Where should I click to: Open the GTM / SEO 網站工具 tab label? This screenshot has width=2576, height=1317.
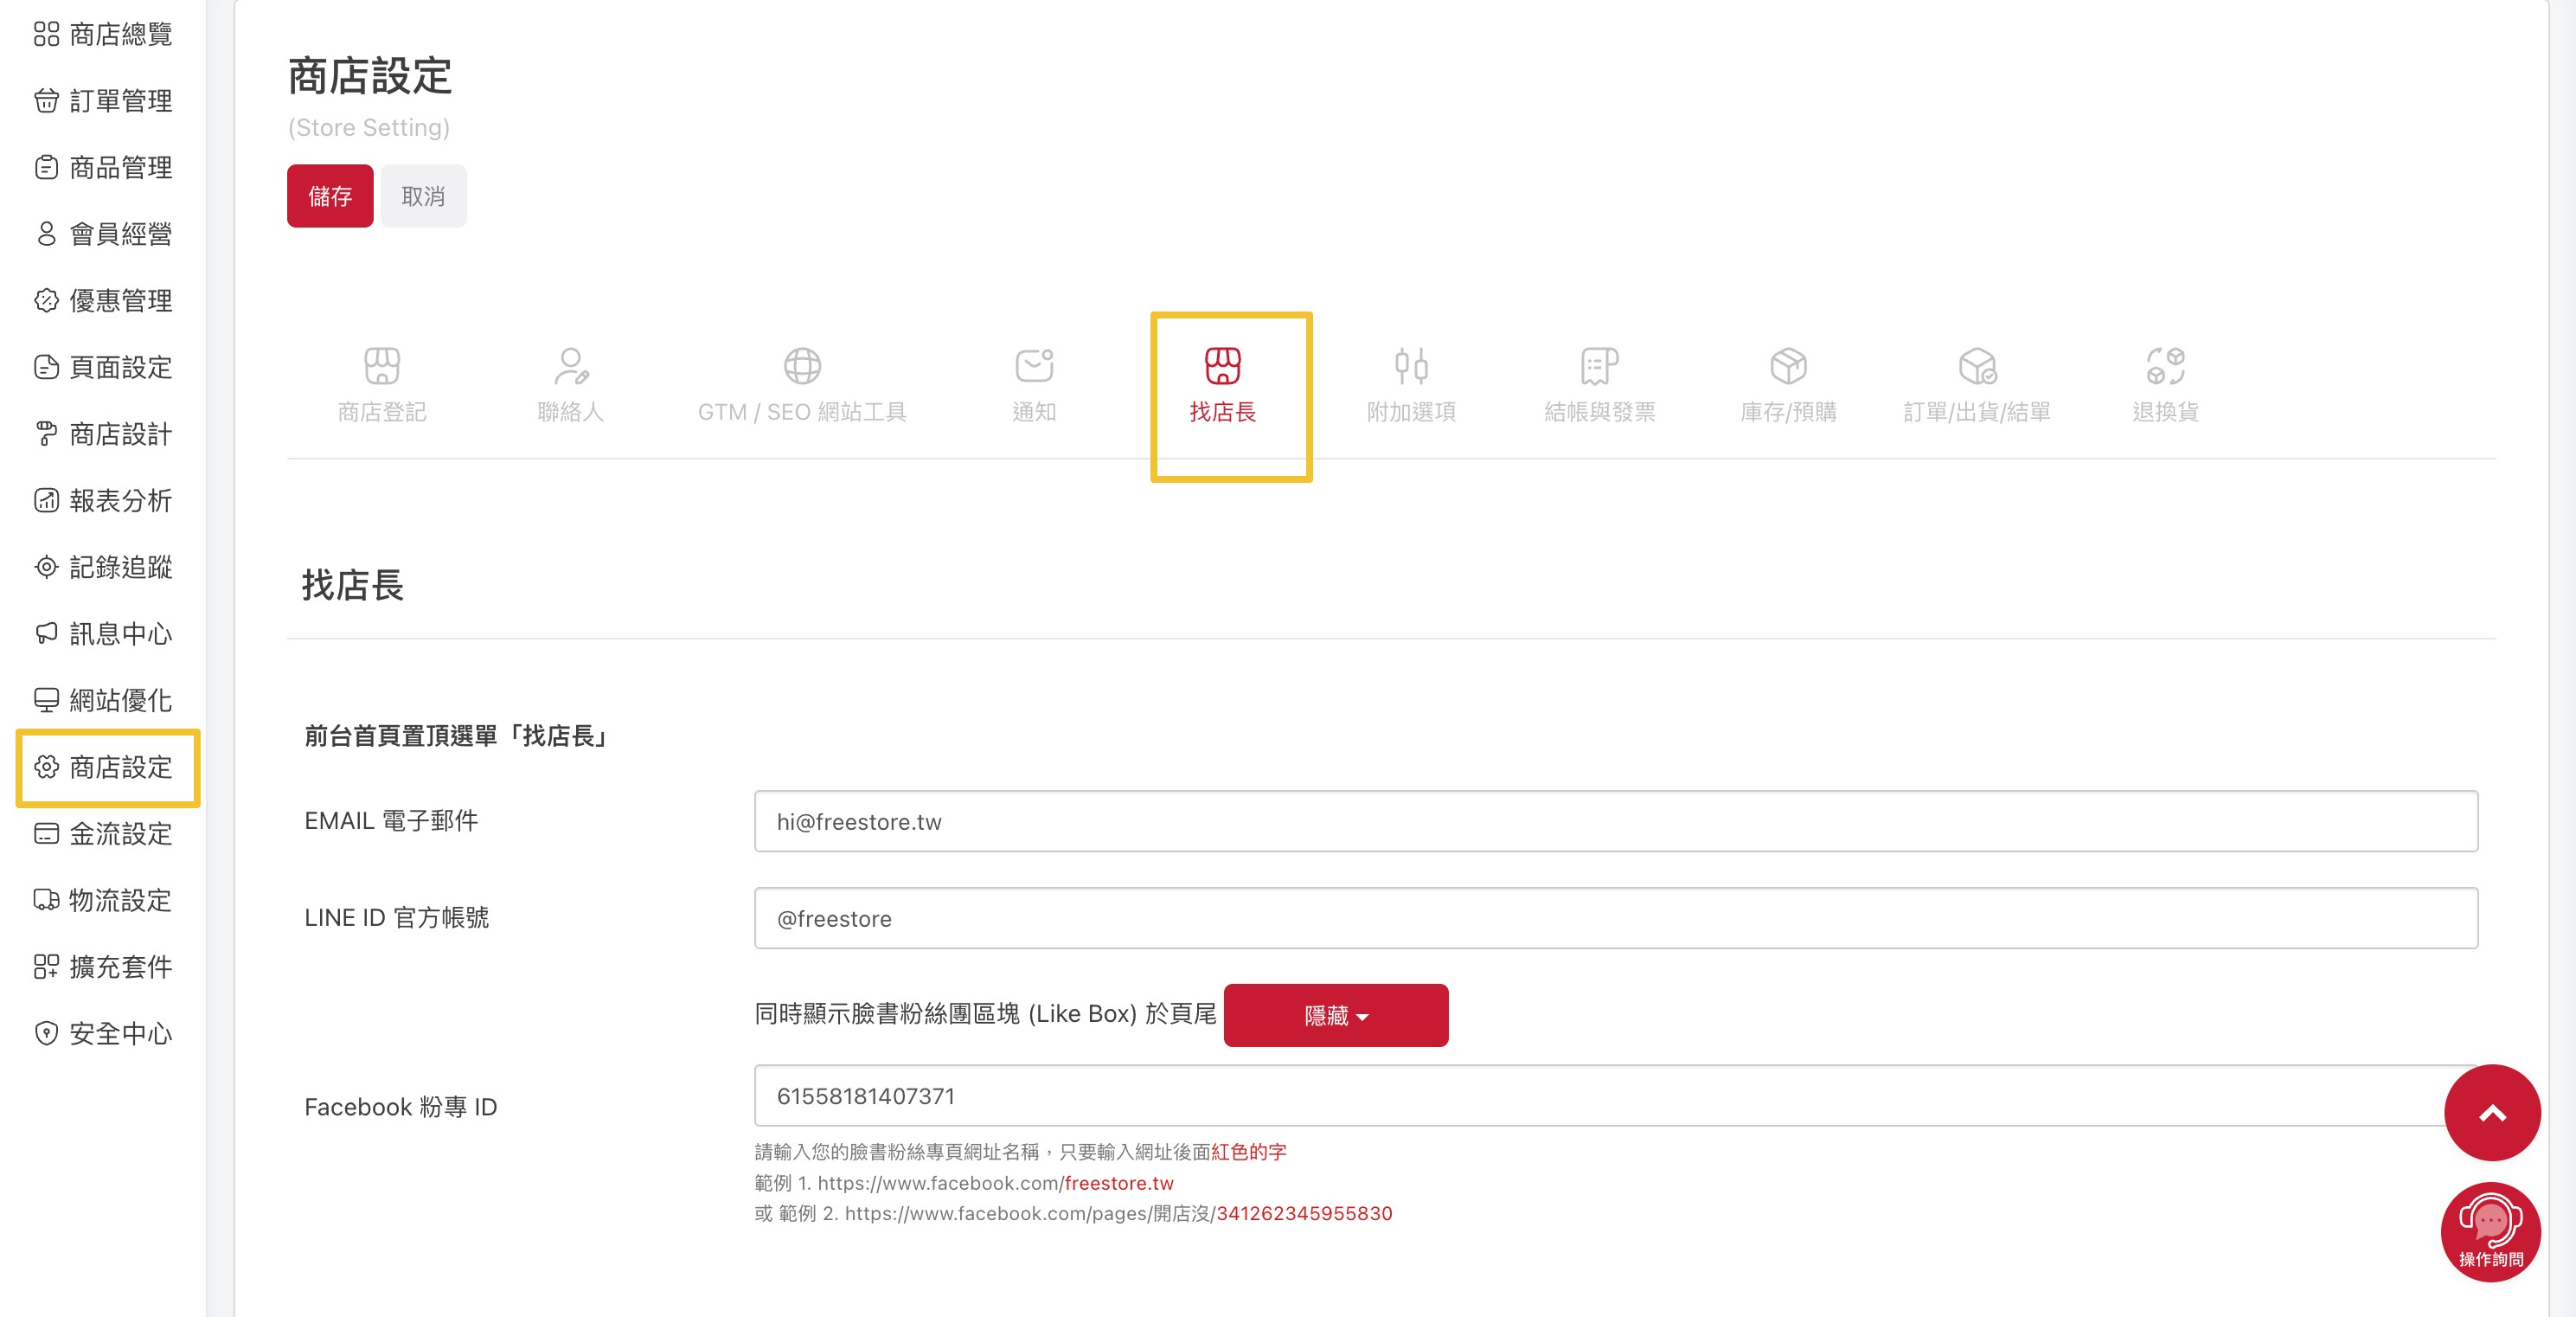(x=802, y=412)
